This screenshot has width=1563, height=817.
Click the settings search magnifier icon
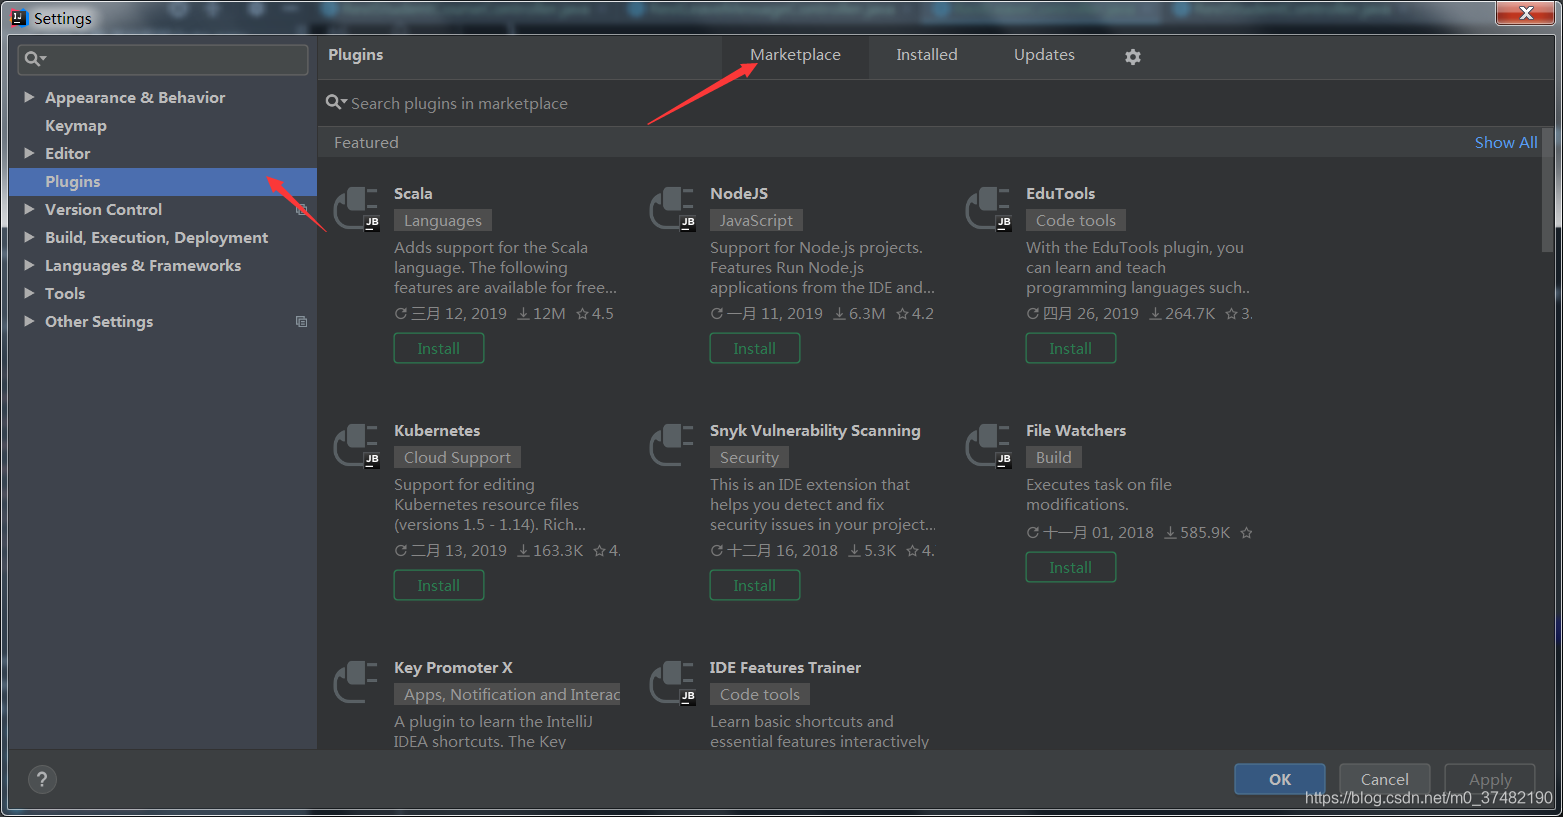pos(34,59)
